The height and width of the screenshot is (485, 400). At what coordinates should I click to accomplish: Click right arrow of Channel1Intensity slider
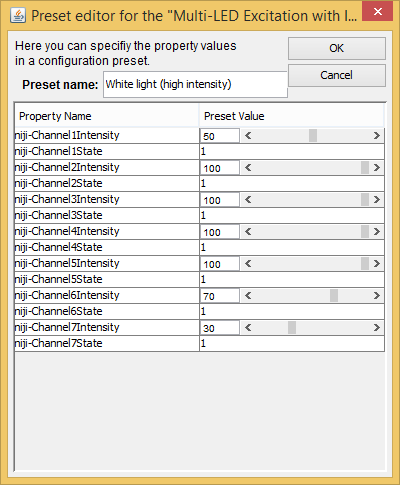[377, 136]
